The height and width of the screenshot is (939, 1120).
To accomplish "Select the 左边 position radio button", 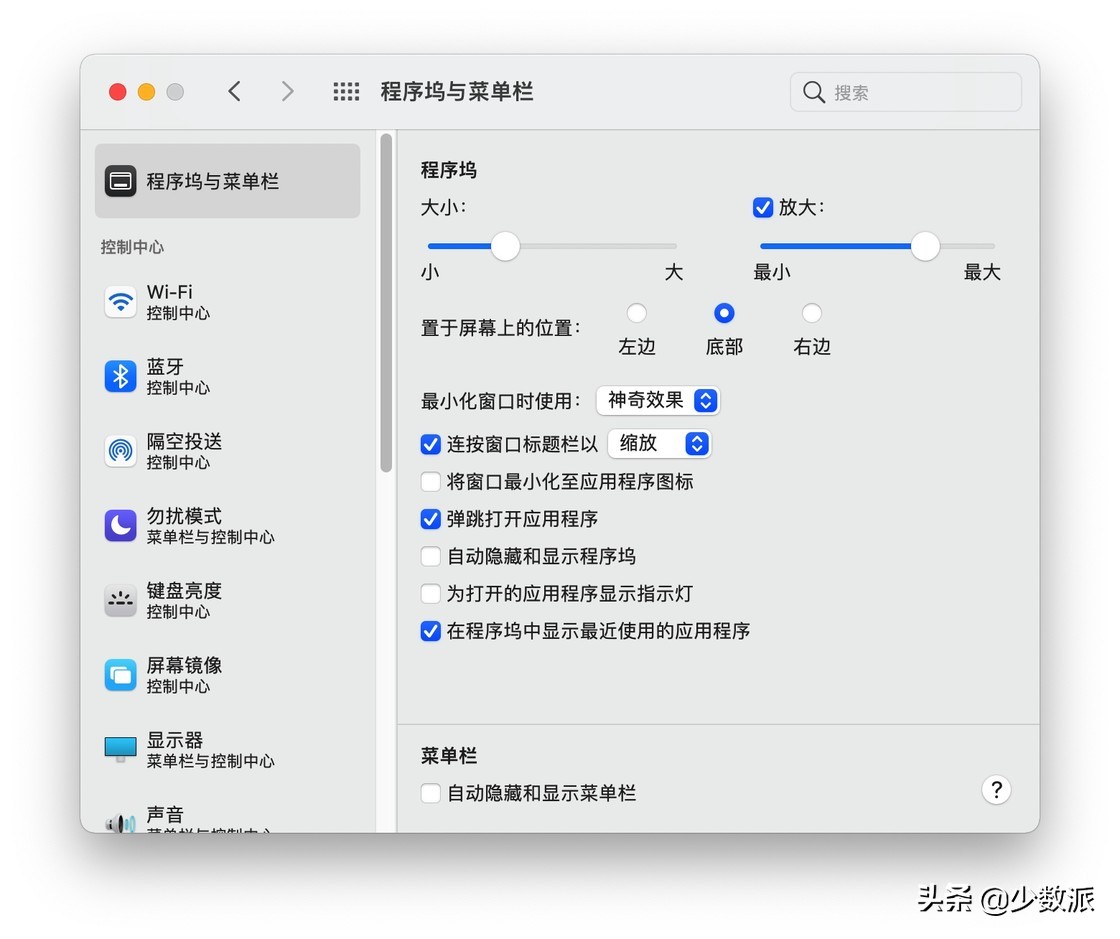I will point(636,312).
